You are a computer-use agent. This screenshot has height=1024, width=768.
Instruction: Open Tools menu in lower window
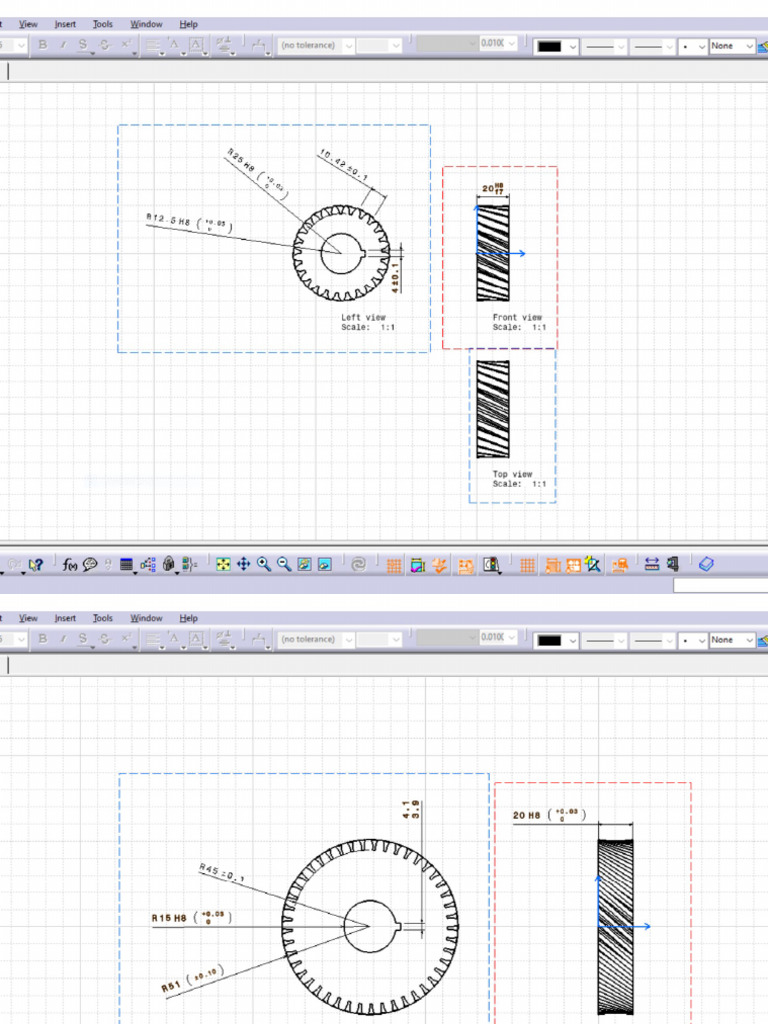pyautogui.click(x=103, y=618)
